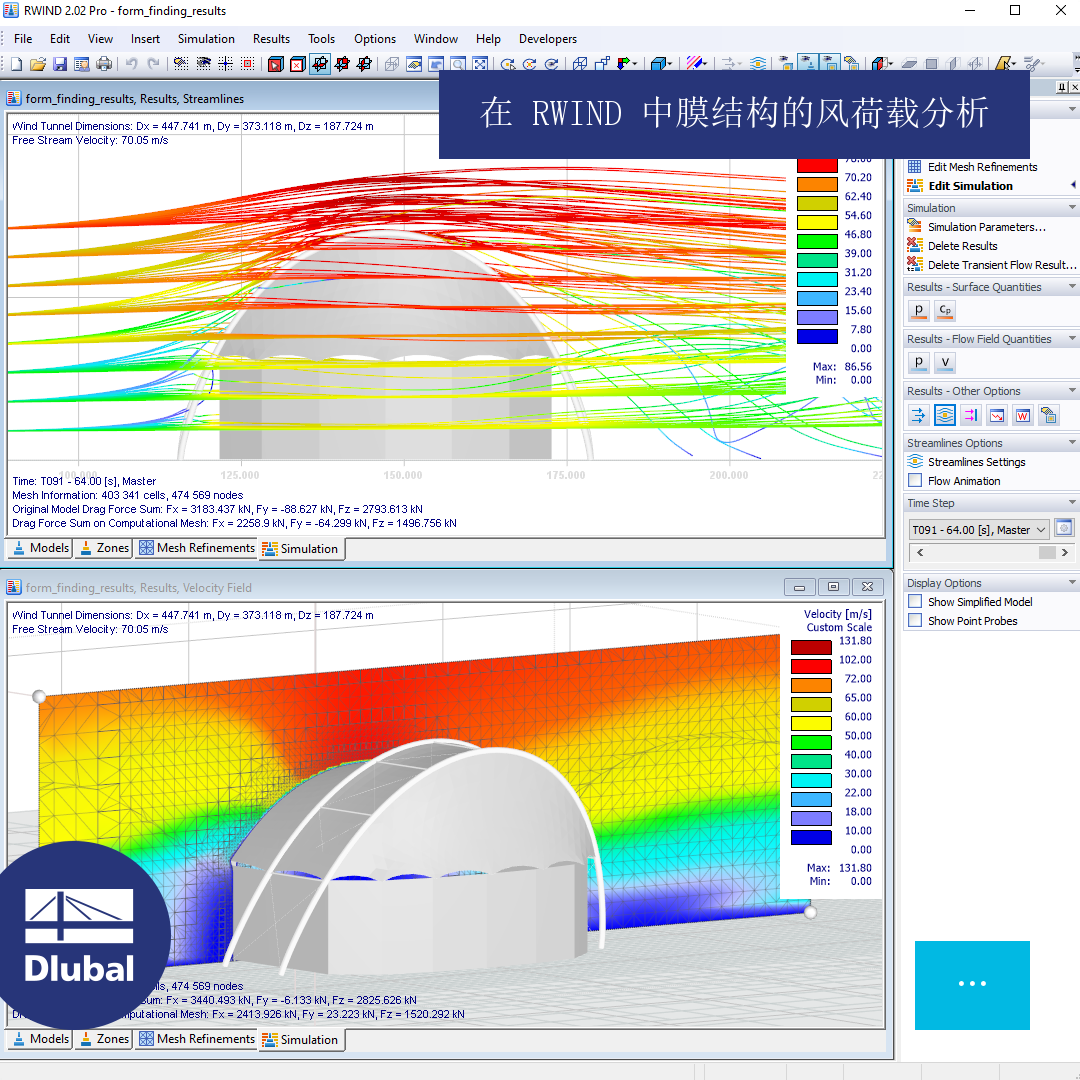
Task: Click the Velocity Field window minimize button
Action: point(800,587)
